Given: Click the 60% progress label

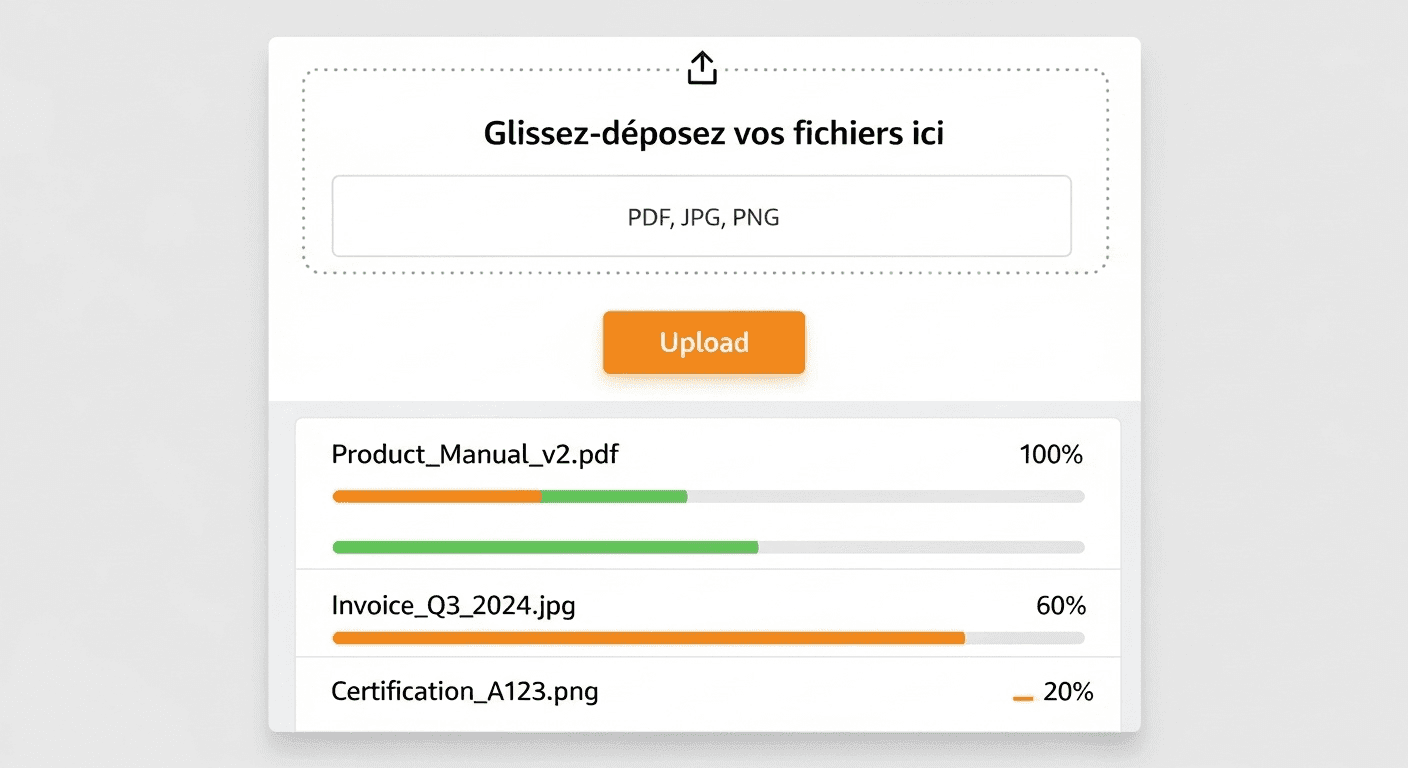Looking at the screenshot, I should pyautogui.click(x=1059, y=605).
